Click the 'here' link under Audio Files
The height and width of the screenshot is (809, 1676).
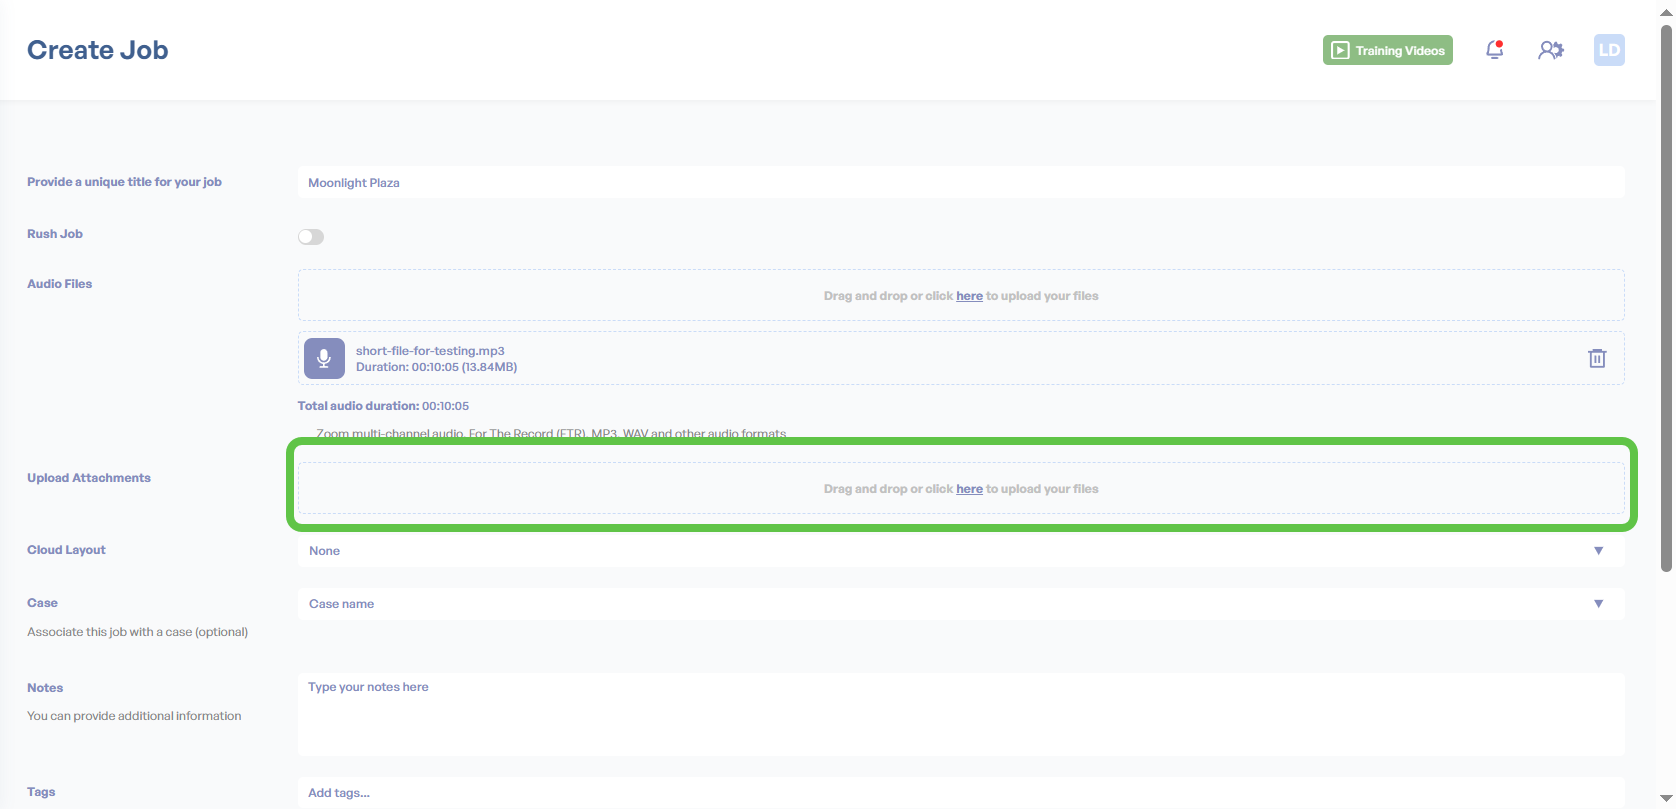(x=969, y=296)
